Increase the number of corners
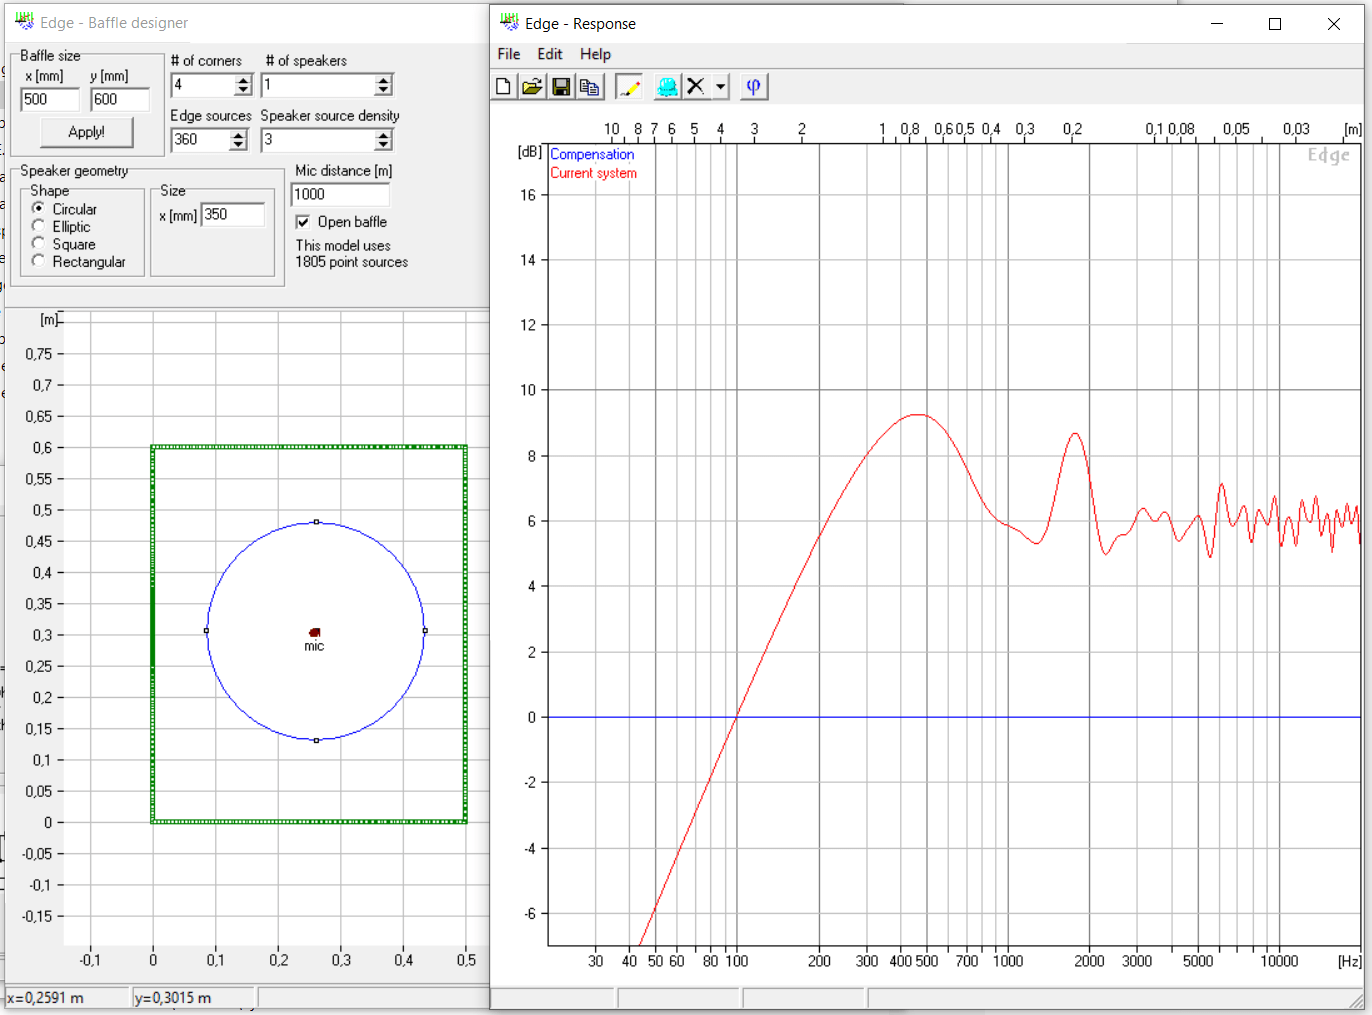1372x1015 pixels. [243, 80]
